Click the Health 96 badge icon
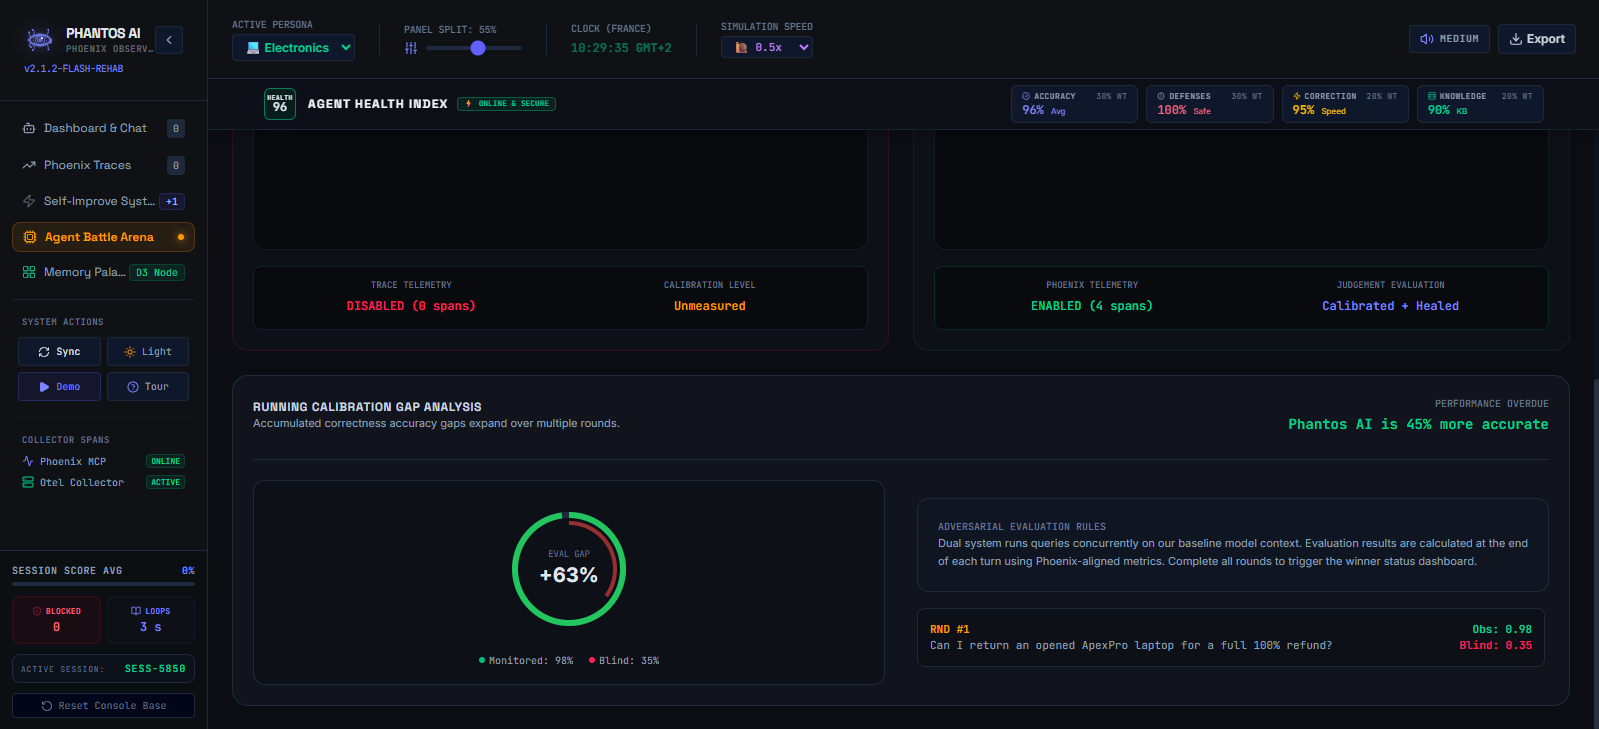This screenshot has height=729, width=1599. click(x=280, y=104)
